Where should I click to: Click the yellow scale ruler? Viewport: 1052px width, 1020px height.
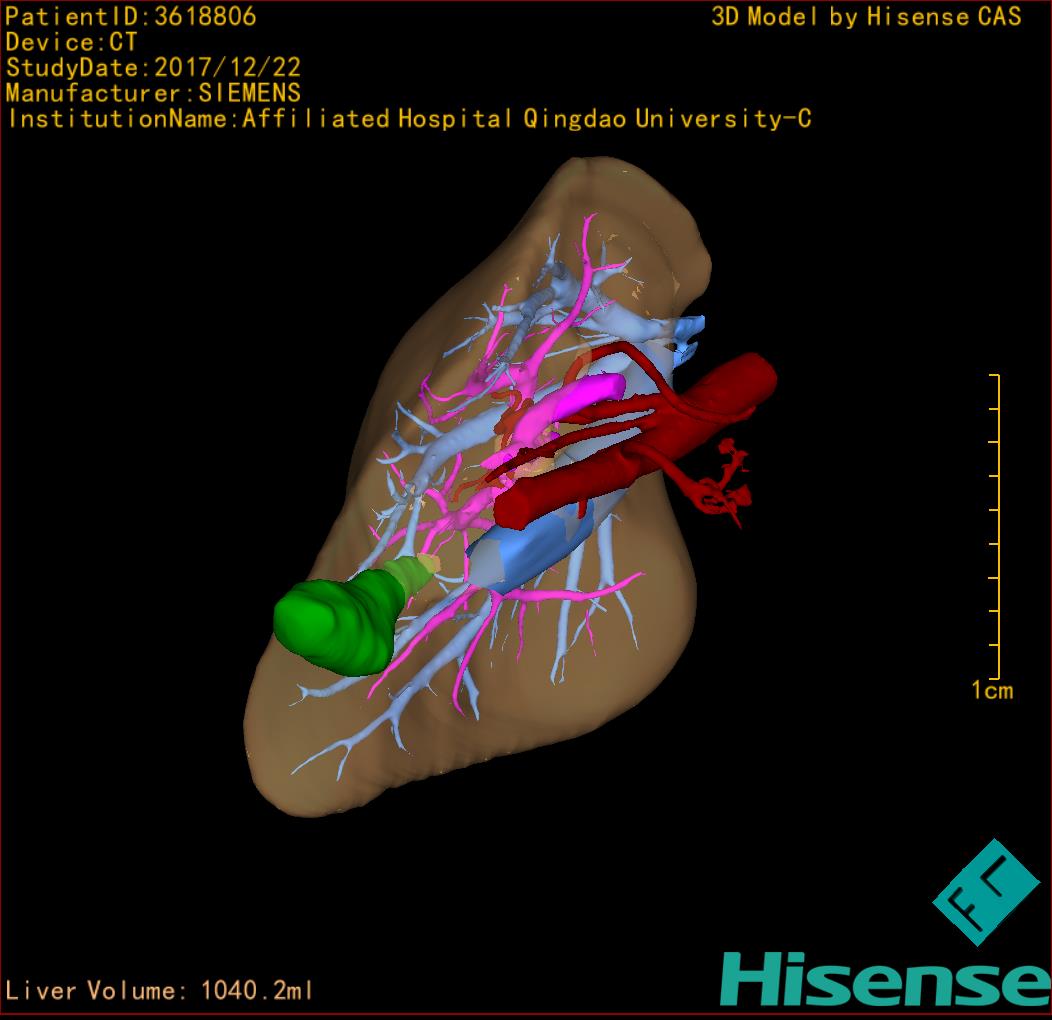[x=995, y=527]
